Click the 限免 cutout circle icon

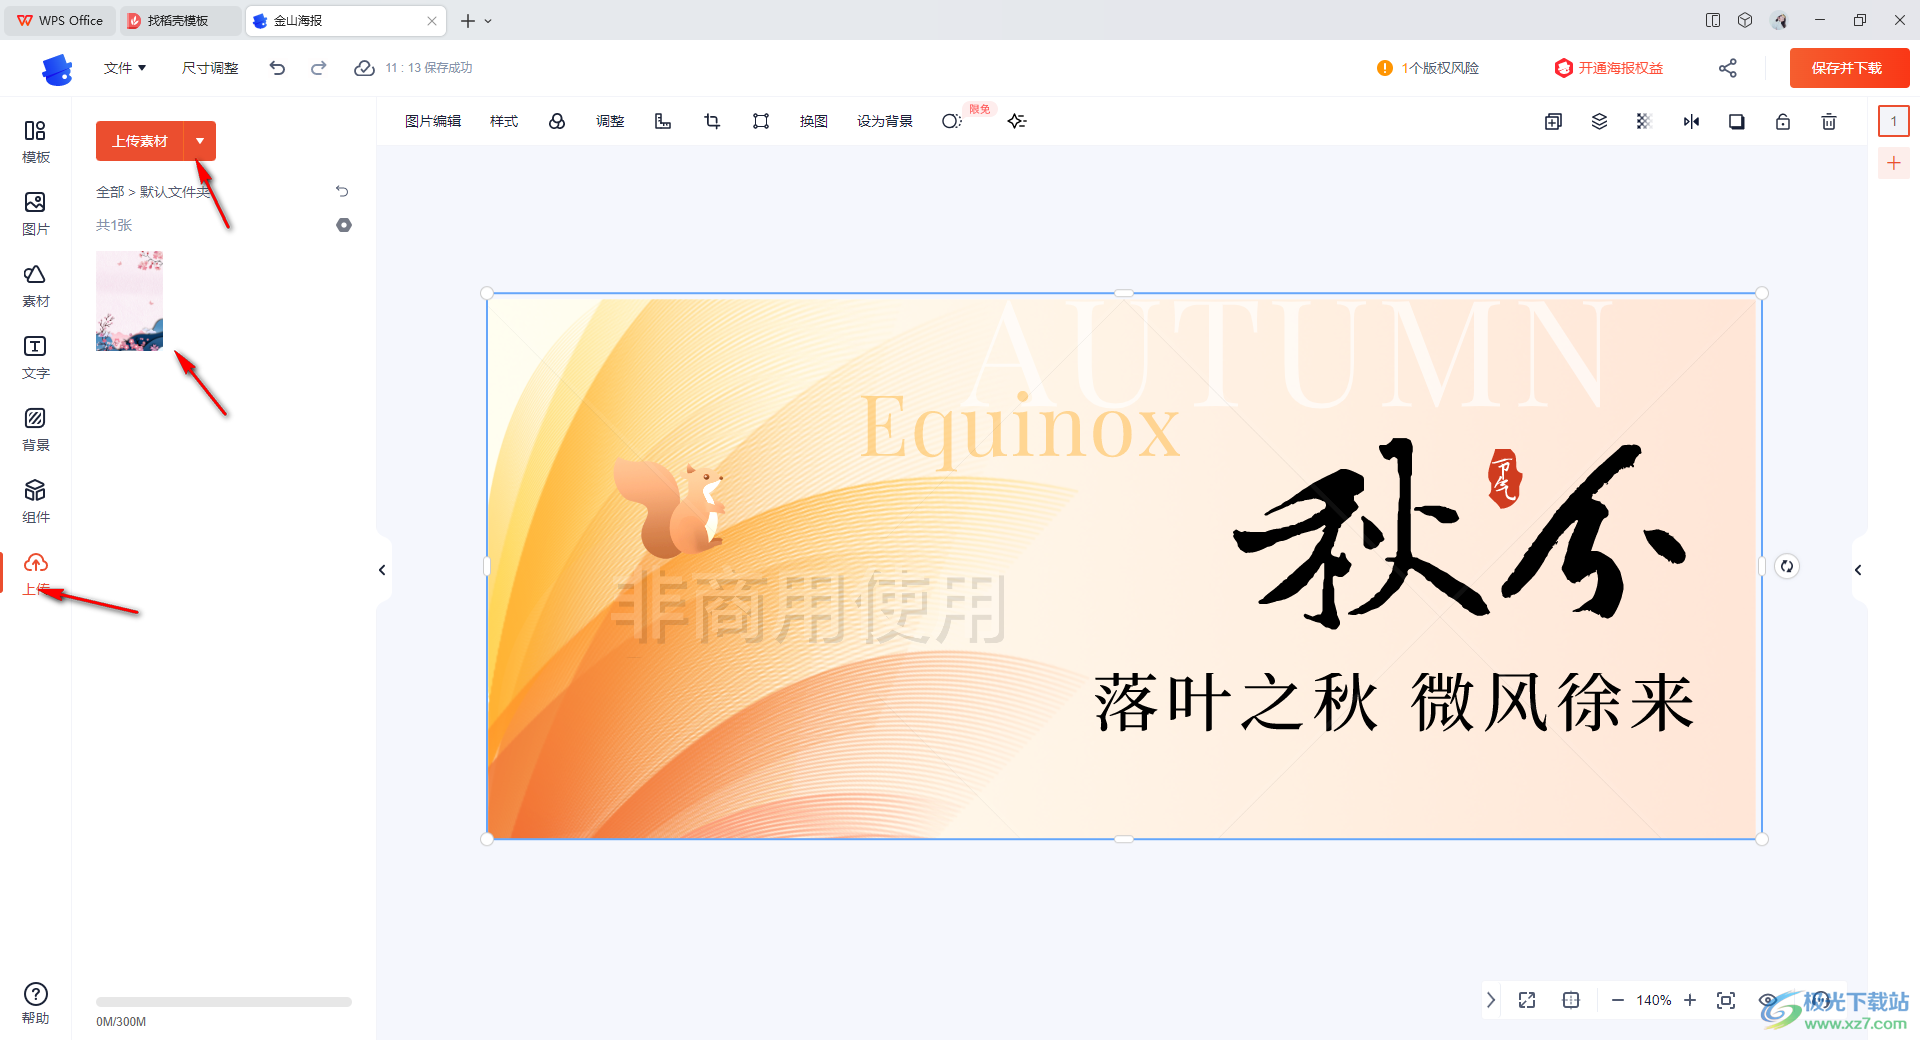951,121
